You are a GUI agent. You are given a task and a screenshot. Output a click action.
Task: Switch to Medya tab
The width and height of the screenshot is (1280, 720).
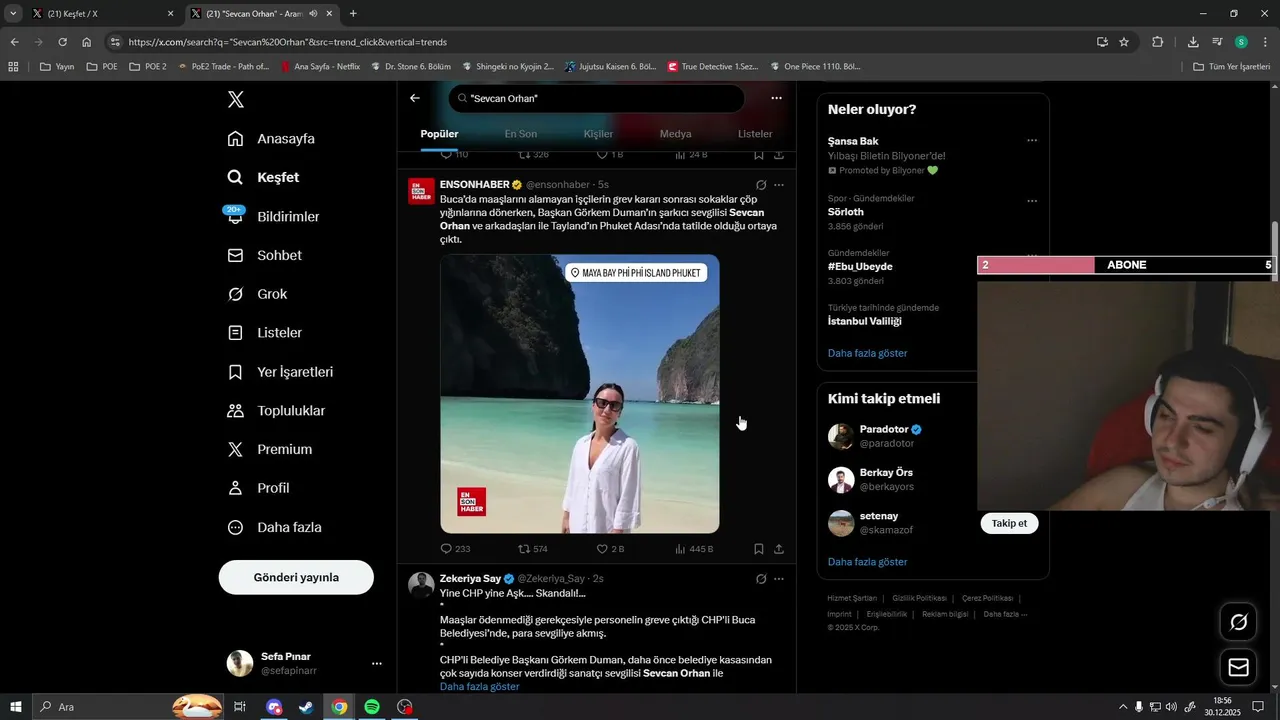[x=675, y=134]
